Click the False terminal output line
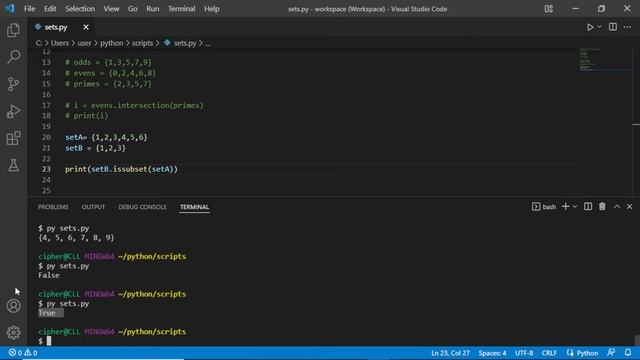Viewport: 640px width, 360px height. click(x=49, y=276)
